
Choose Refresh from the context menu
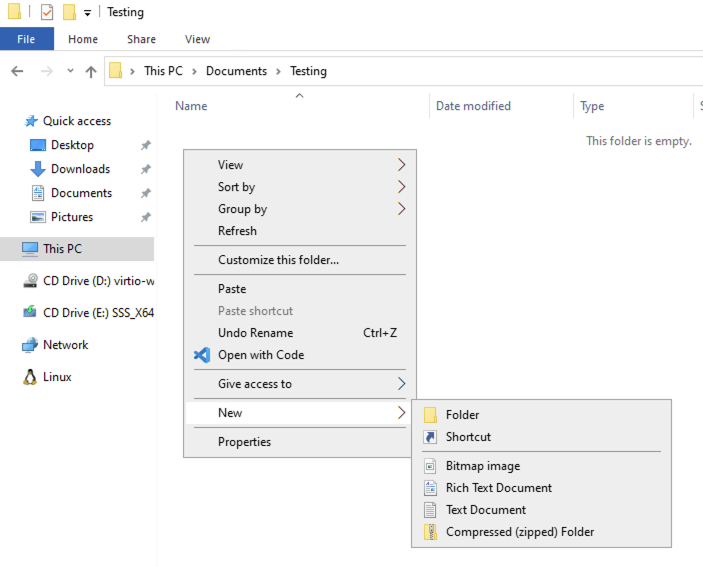(237, 231)
